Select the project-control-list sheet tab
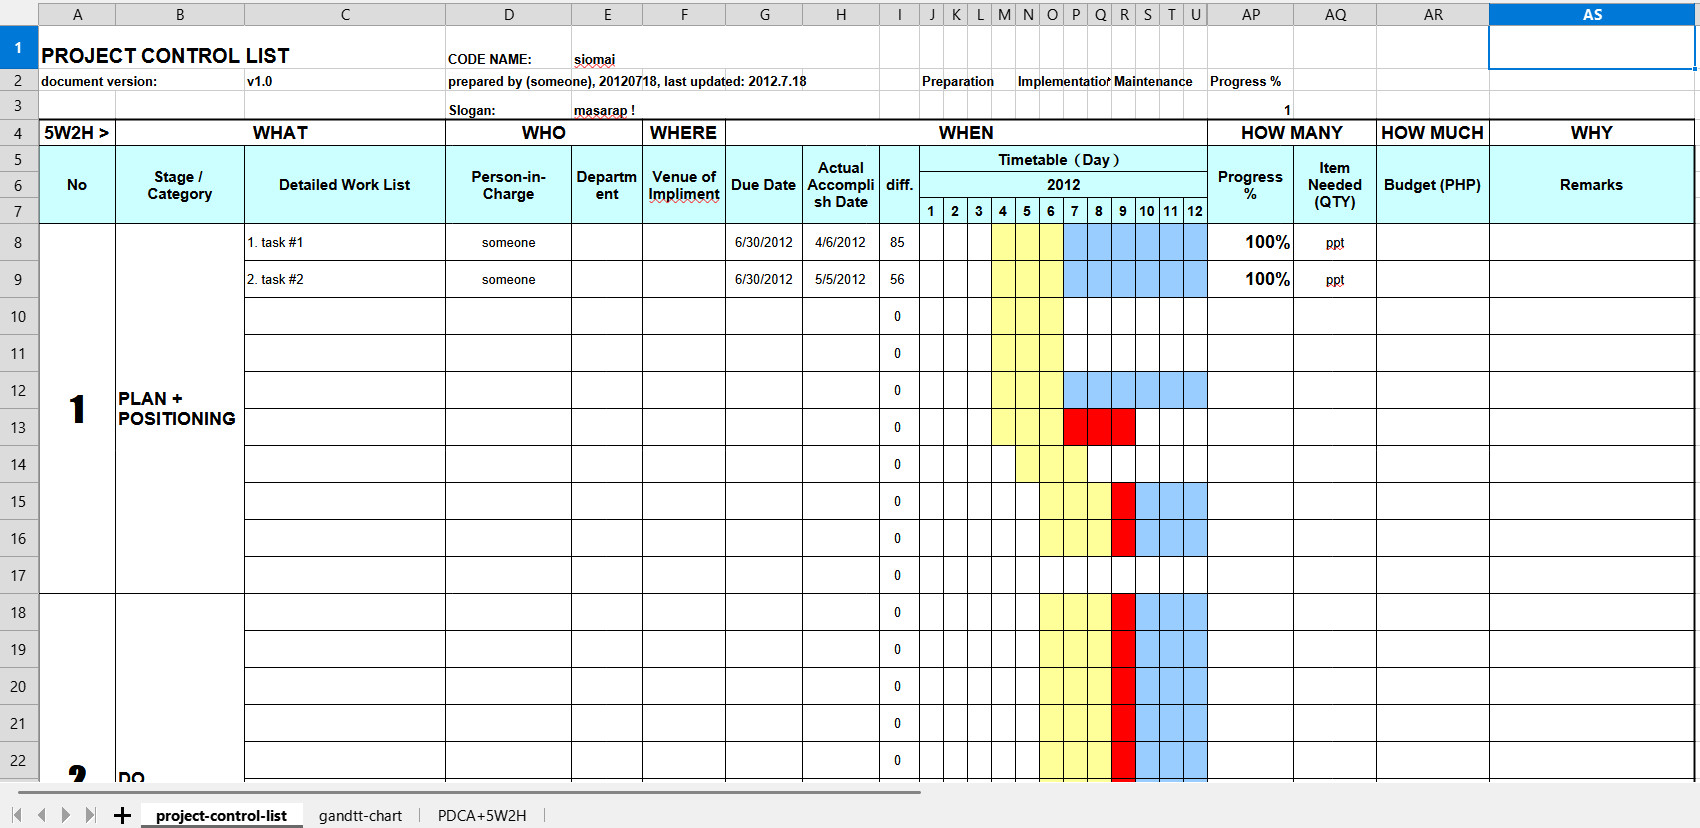This screenshot has height=828, width=1700. (221, 816)
